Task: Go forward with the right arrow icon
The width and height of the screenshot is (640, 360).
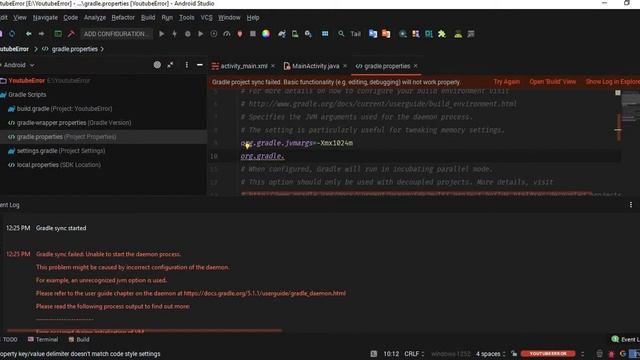Action: click(x=41, y=34)
